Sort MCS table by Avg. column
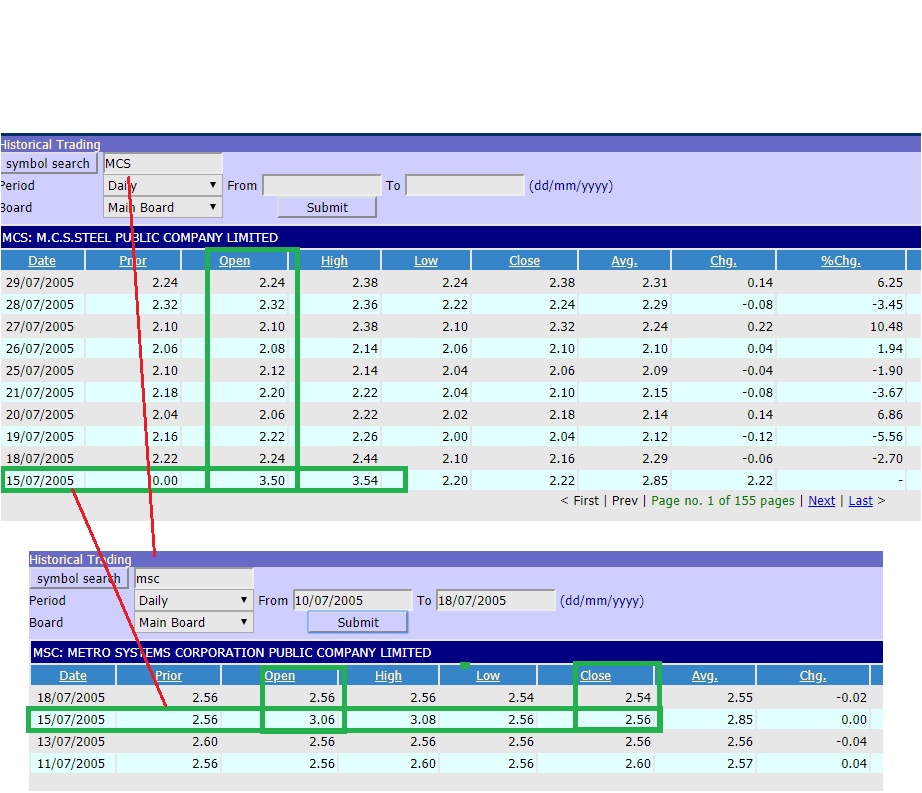This screenshot has width=922, height=793. point(624,260)
